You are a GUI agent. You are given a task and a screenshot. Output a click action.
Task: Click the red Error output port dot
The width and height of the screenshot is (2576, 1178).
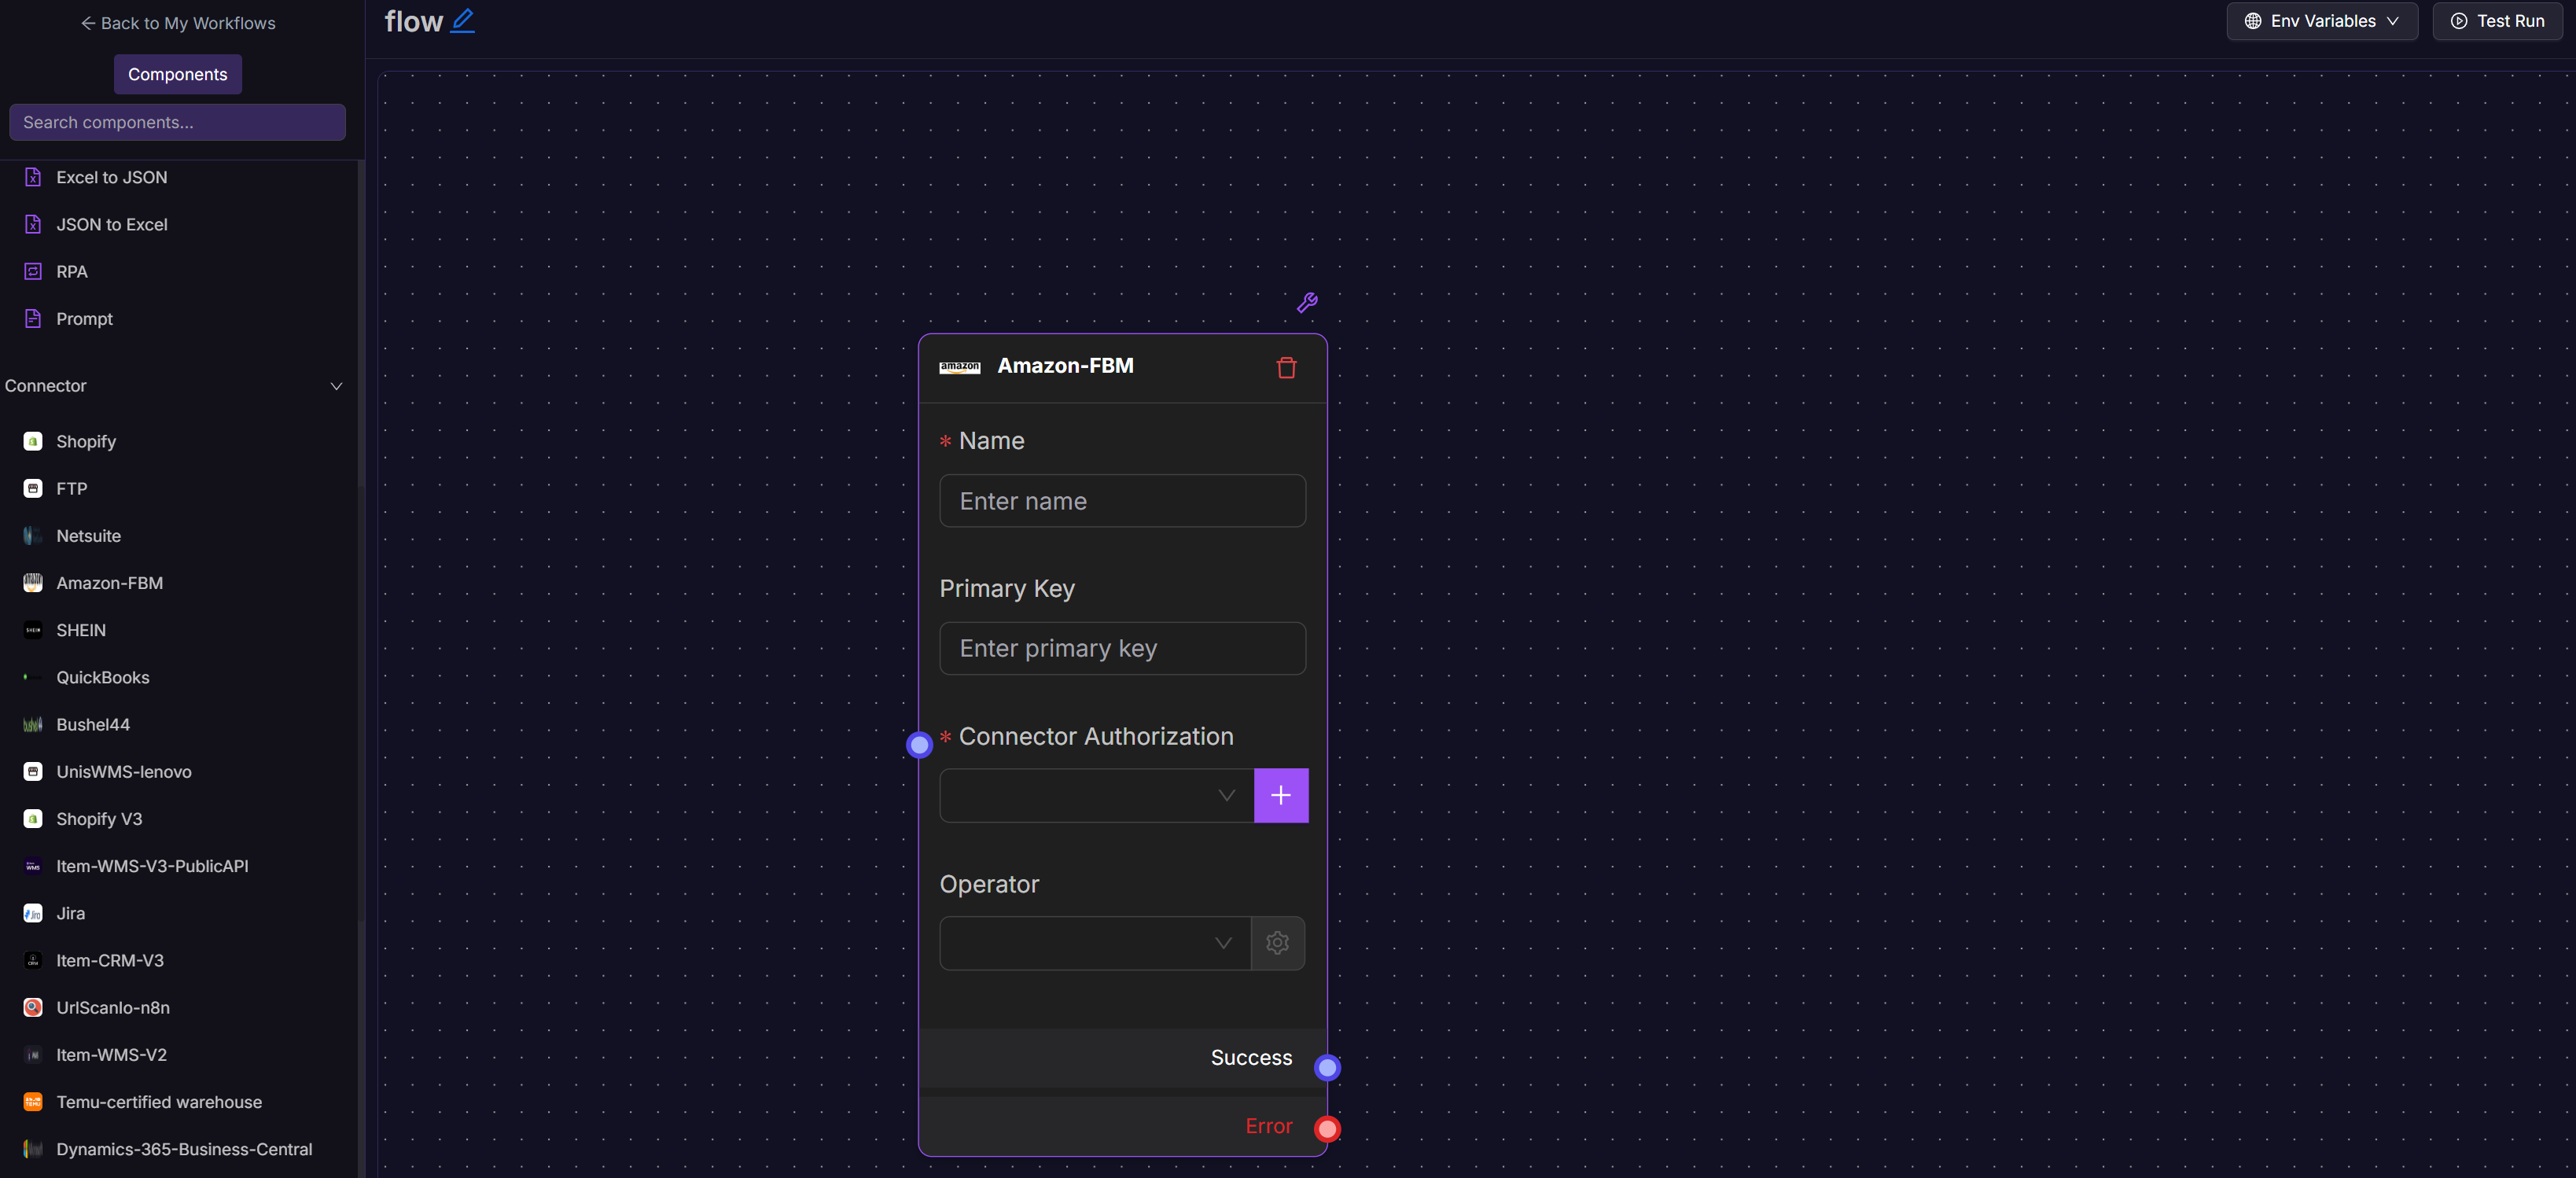(1327, 1128)
